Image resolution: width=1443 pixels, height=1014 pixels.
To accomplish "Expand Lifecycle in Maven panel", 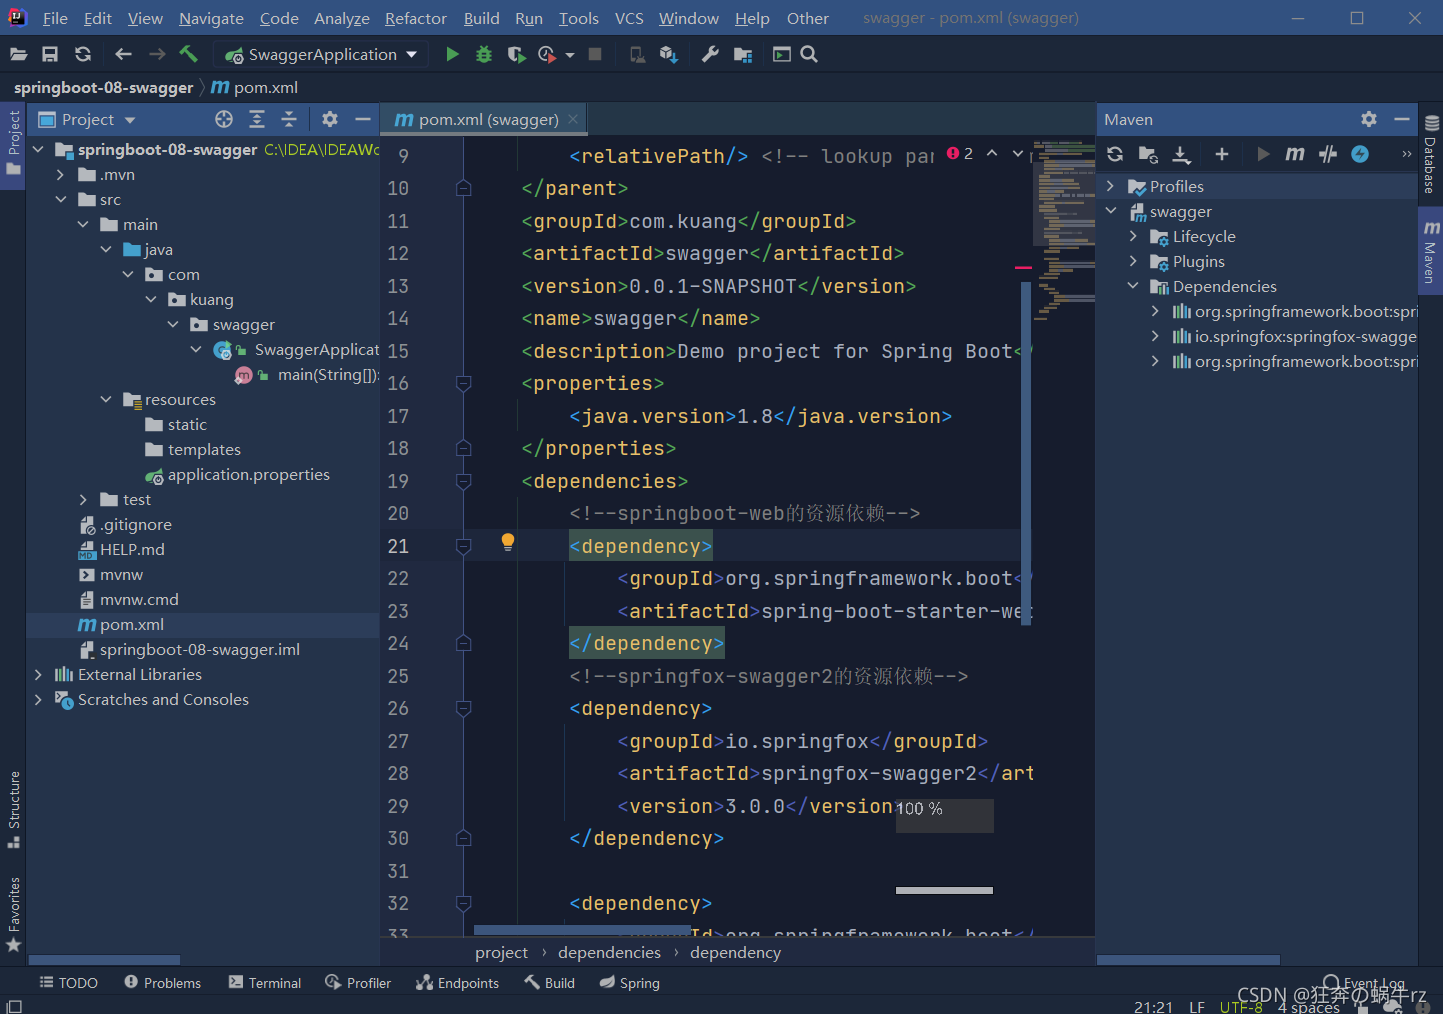I will [1133, 236].
